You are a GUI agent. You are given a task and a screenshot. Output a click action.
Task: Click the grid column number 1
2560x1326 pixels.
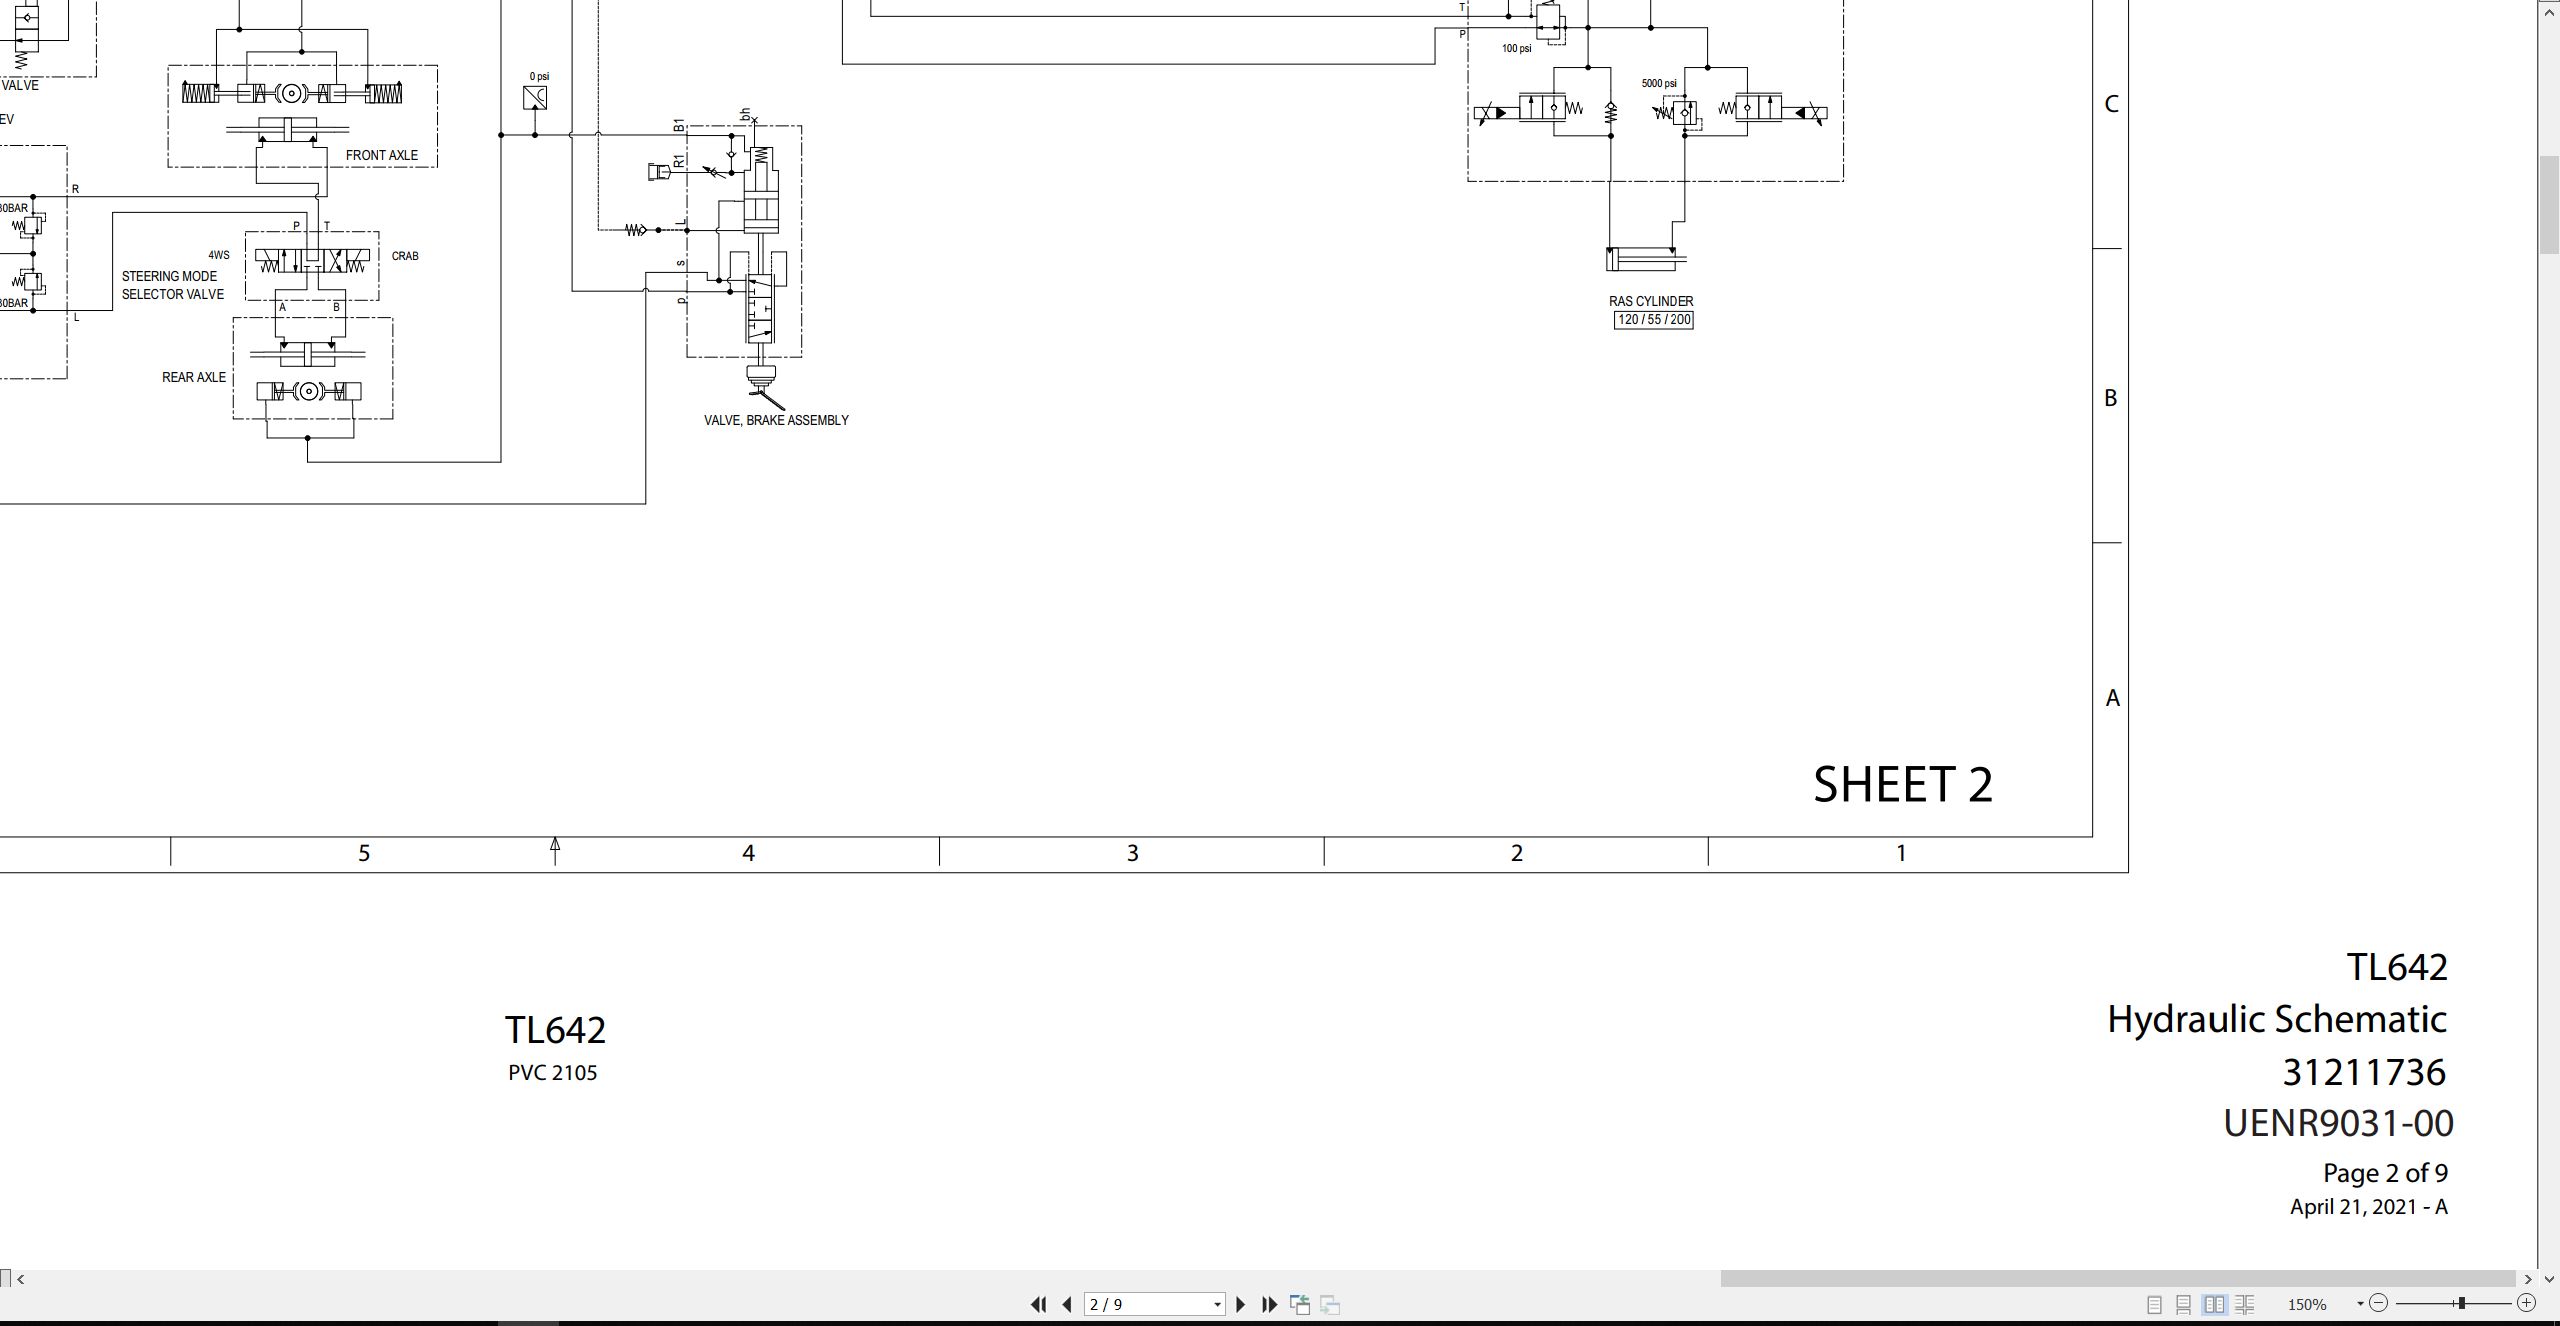(x=1901, y=853)
